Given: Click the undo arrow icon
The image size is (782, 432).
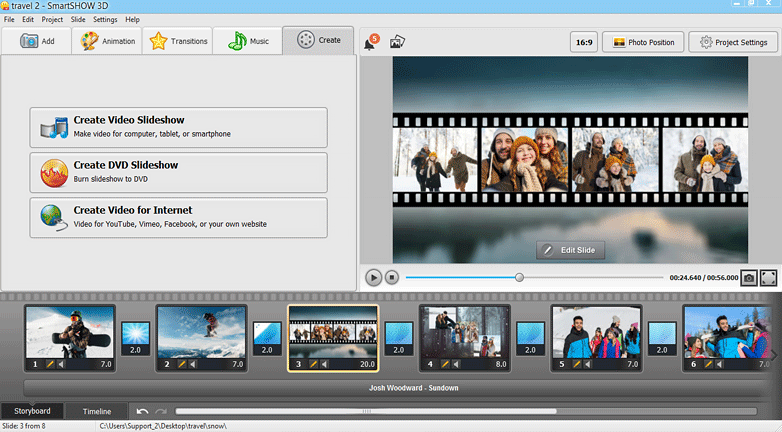Looking at the screenshot, I should [143, 411].
